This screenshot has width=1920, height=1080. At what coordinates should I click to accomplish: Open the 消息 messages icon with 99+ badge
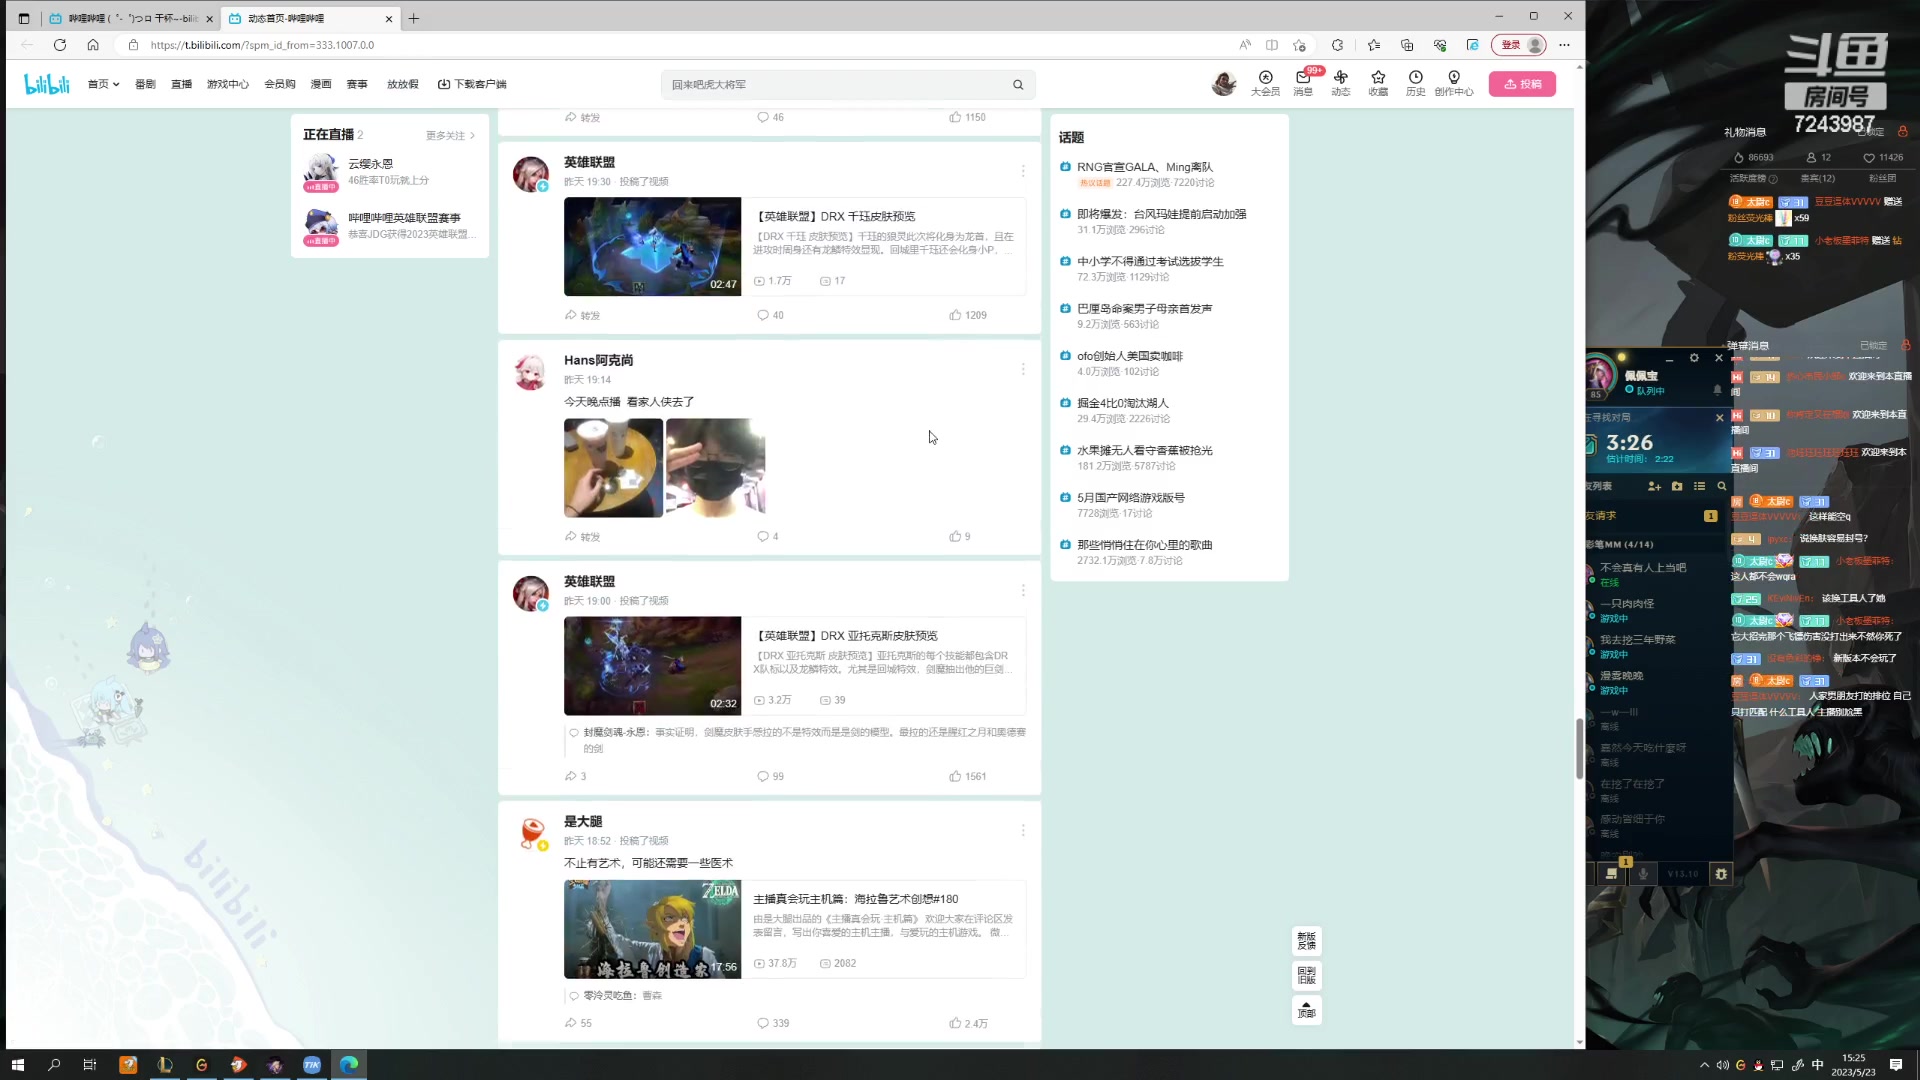tap(1303, 84)
